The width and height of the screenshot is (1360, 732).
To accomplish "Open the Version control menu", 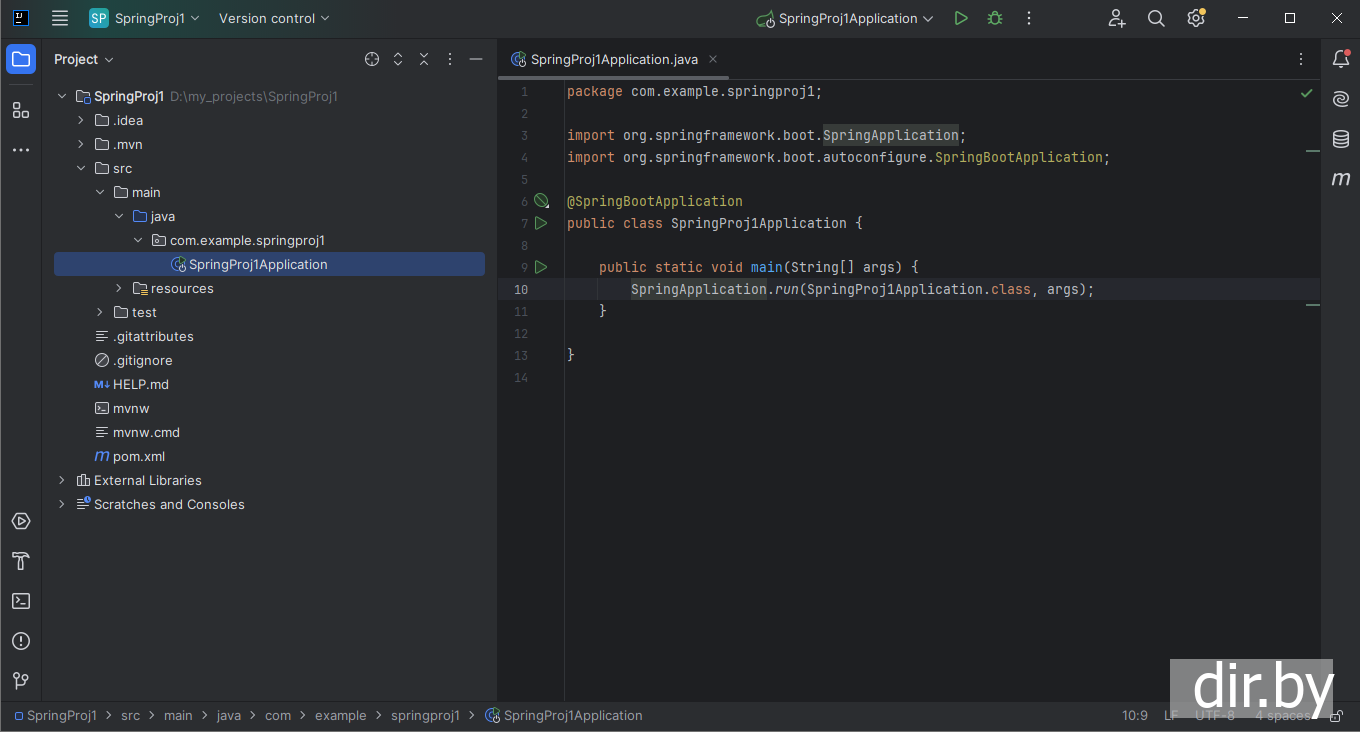I will 274,18.
